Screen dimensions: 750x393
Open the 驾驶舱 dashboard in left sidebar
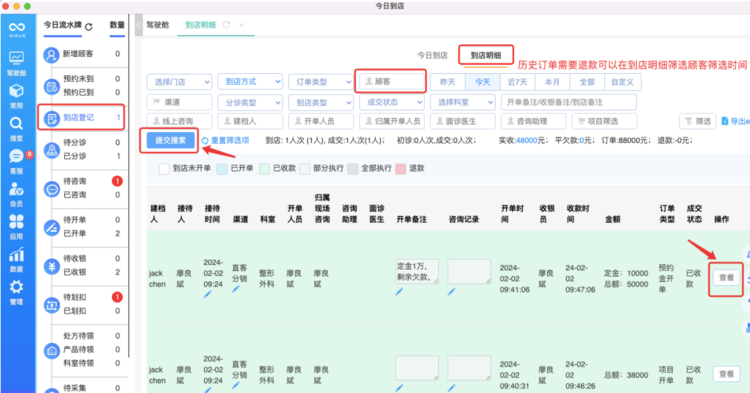point(16,63)
